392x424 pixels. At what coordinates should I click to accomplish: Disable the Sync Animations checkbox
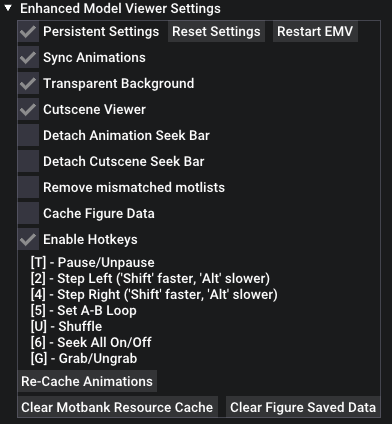[28, 58]
